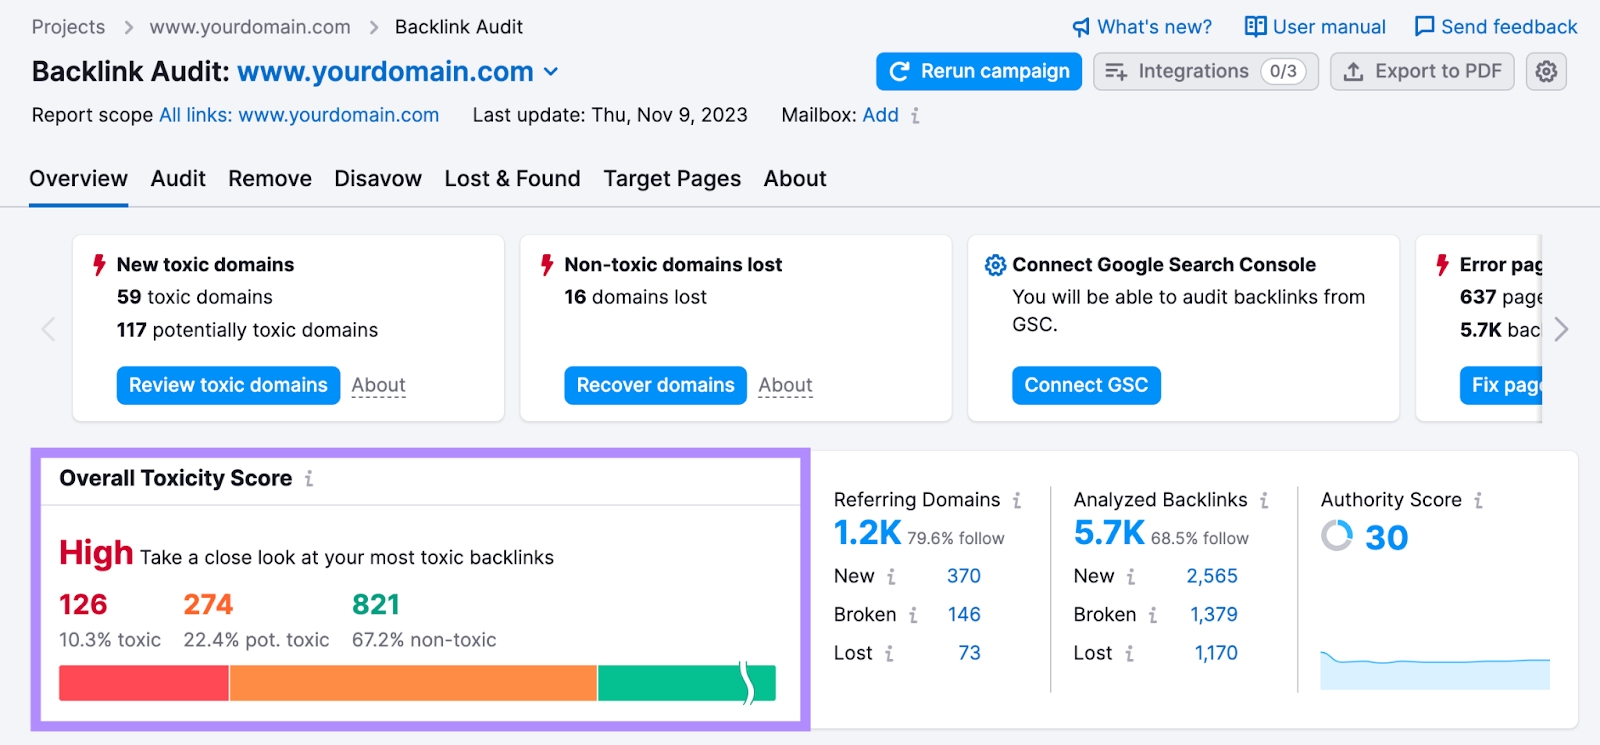Click info icon beside Overall Toxicity Score

[309, 479]
